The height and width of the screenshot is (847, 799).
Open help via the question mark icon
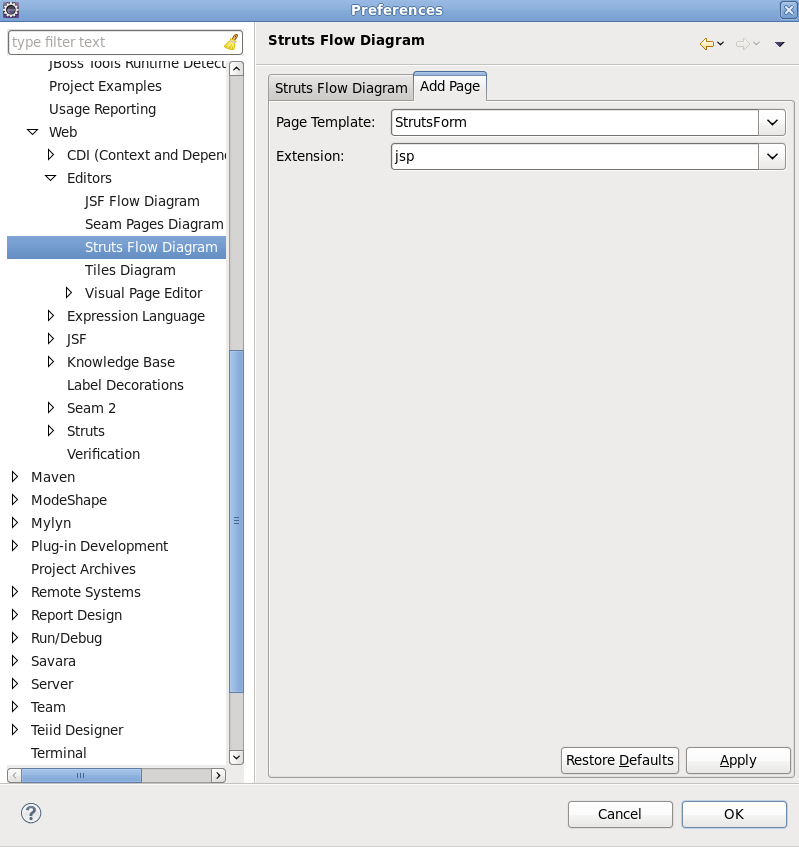30,814
